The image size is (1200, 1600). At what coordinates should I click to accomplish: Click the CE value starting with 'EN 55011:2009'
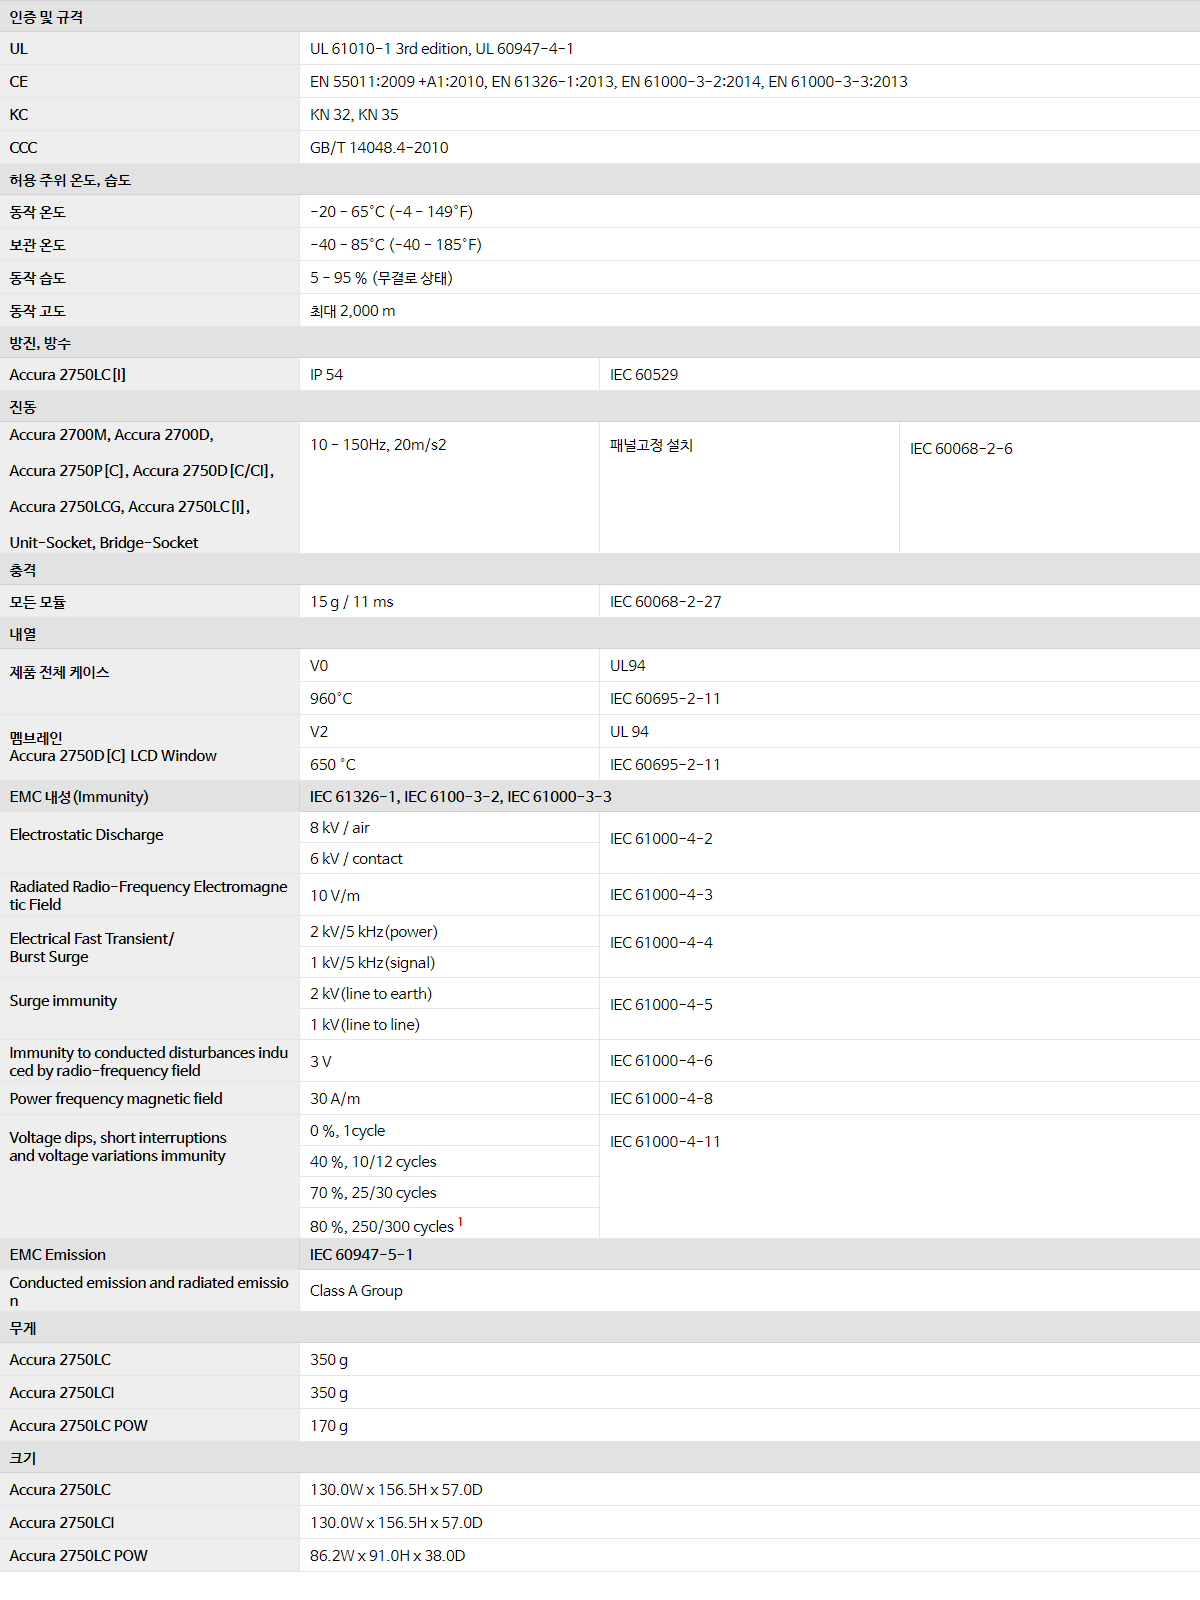pyautogui.click(x=608, y=81)
